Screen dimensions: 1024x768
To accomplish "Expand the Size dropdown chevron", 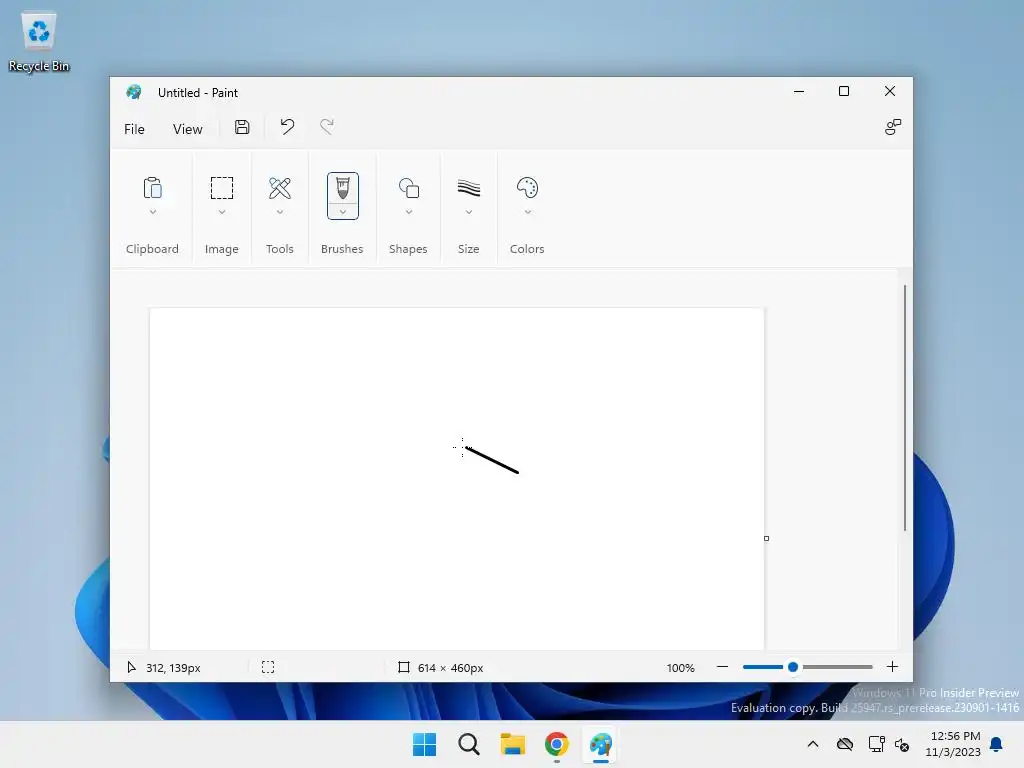I will (x=468, y=212).
